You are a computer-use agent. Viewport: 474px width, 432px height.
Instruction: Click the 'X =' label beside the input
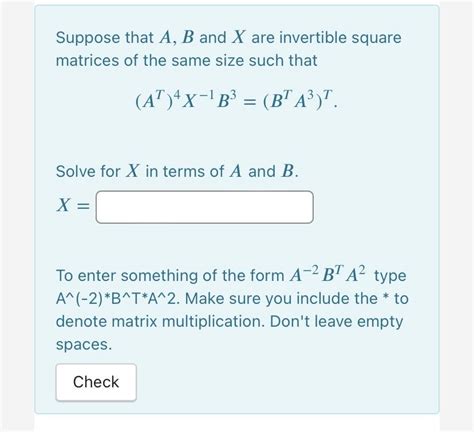[73, 205]
